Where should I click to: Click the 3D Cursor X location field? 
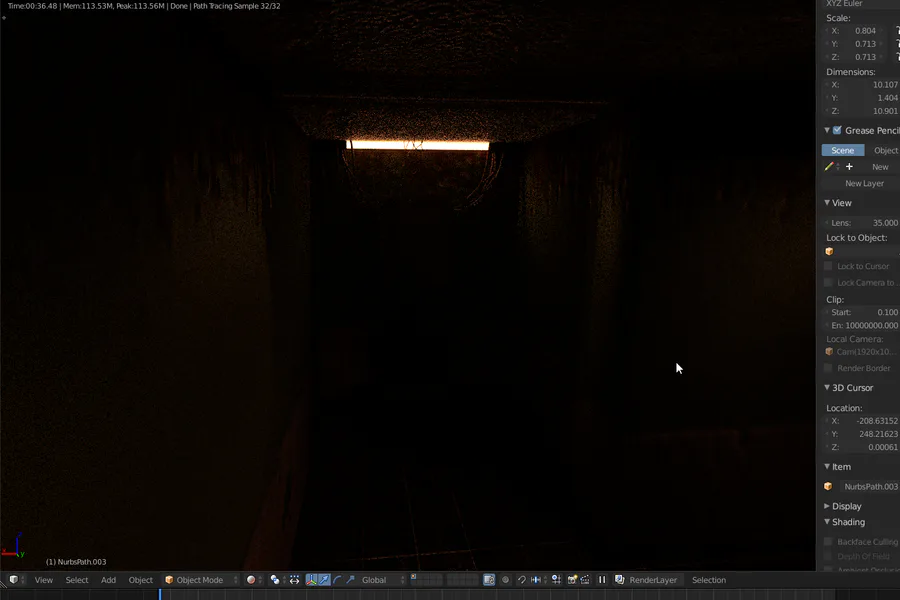862,421
